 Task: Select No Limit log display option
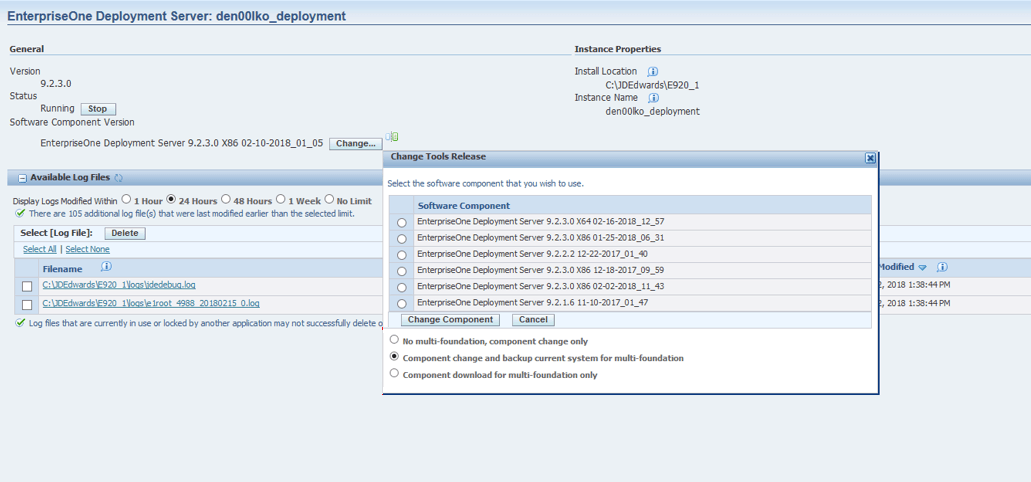329,199
